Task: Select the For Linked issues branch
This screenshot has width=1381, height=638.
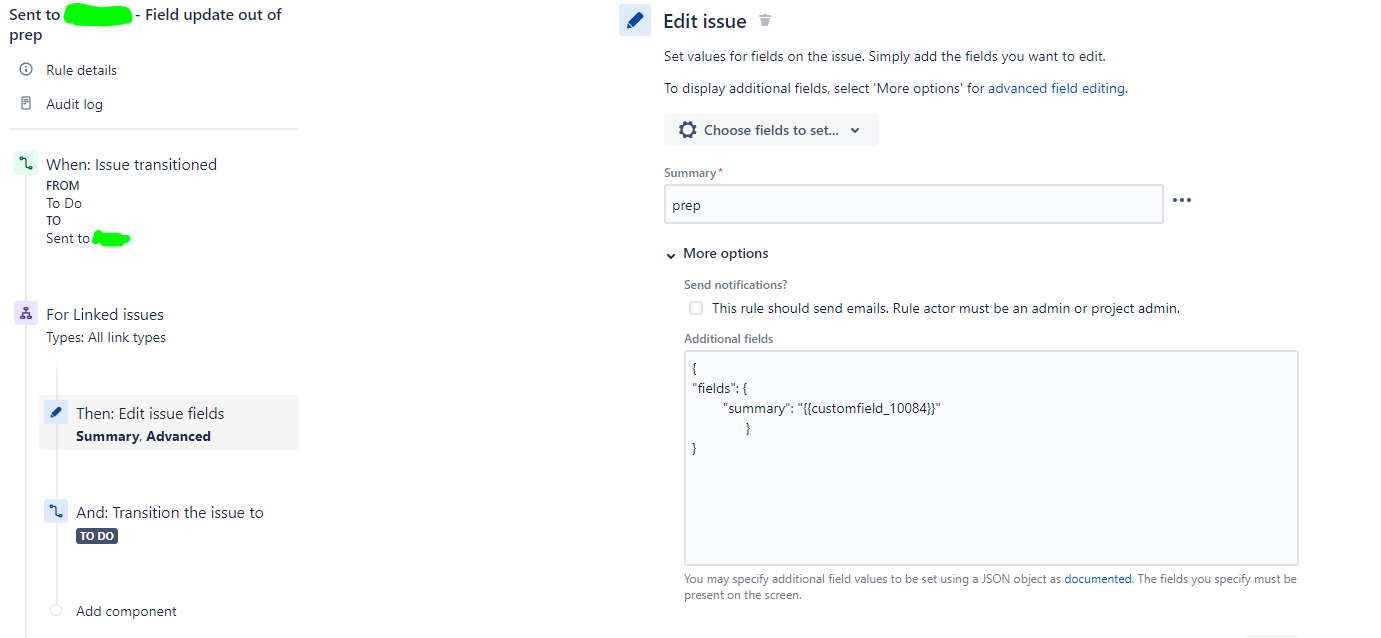Action: (x=105, y=314)
